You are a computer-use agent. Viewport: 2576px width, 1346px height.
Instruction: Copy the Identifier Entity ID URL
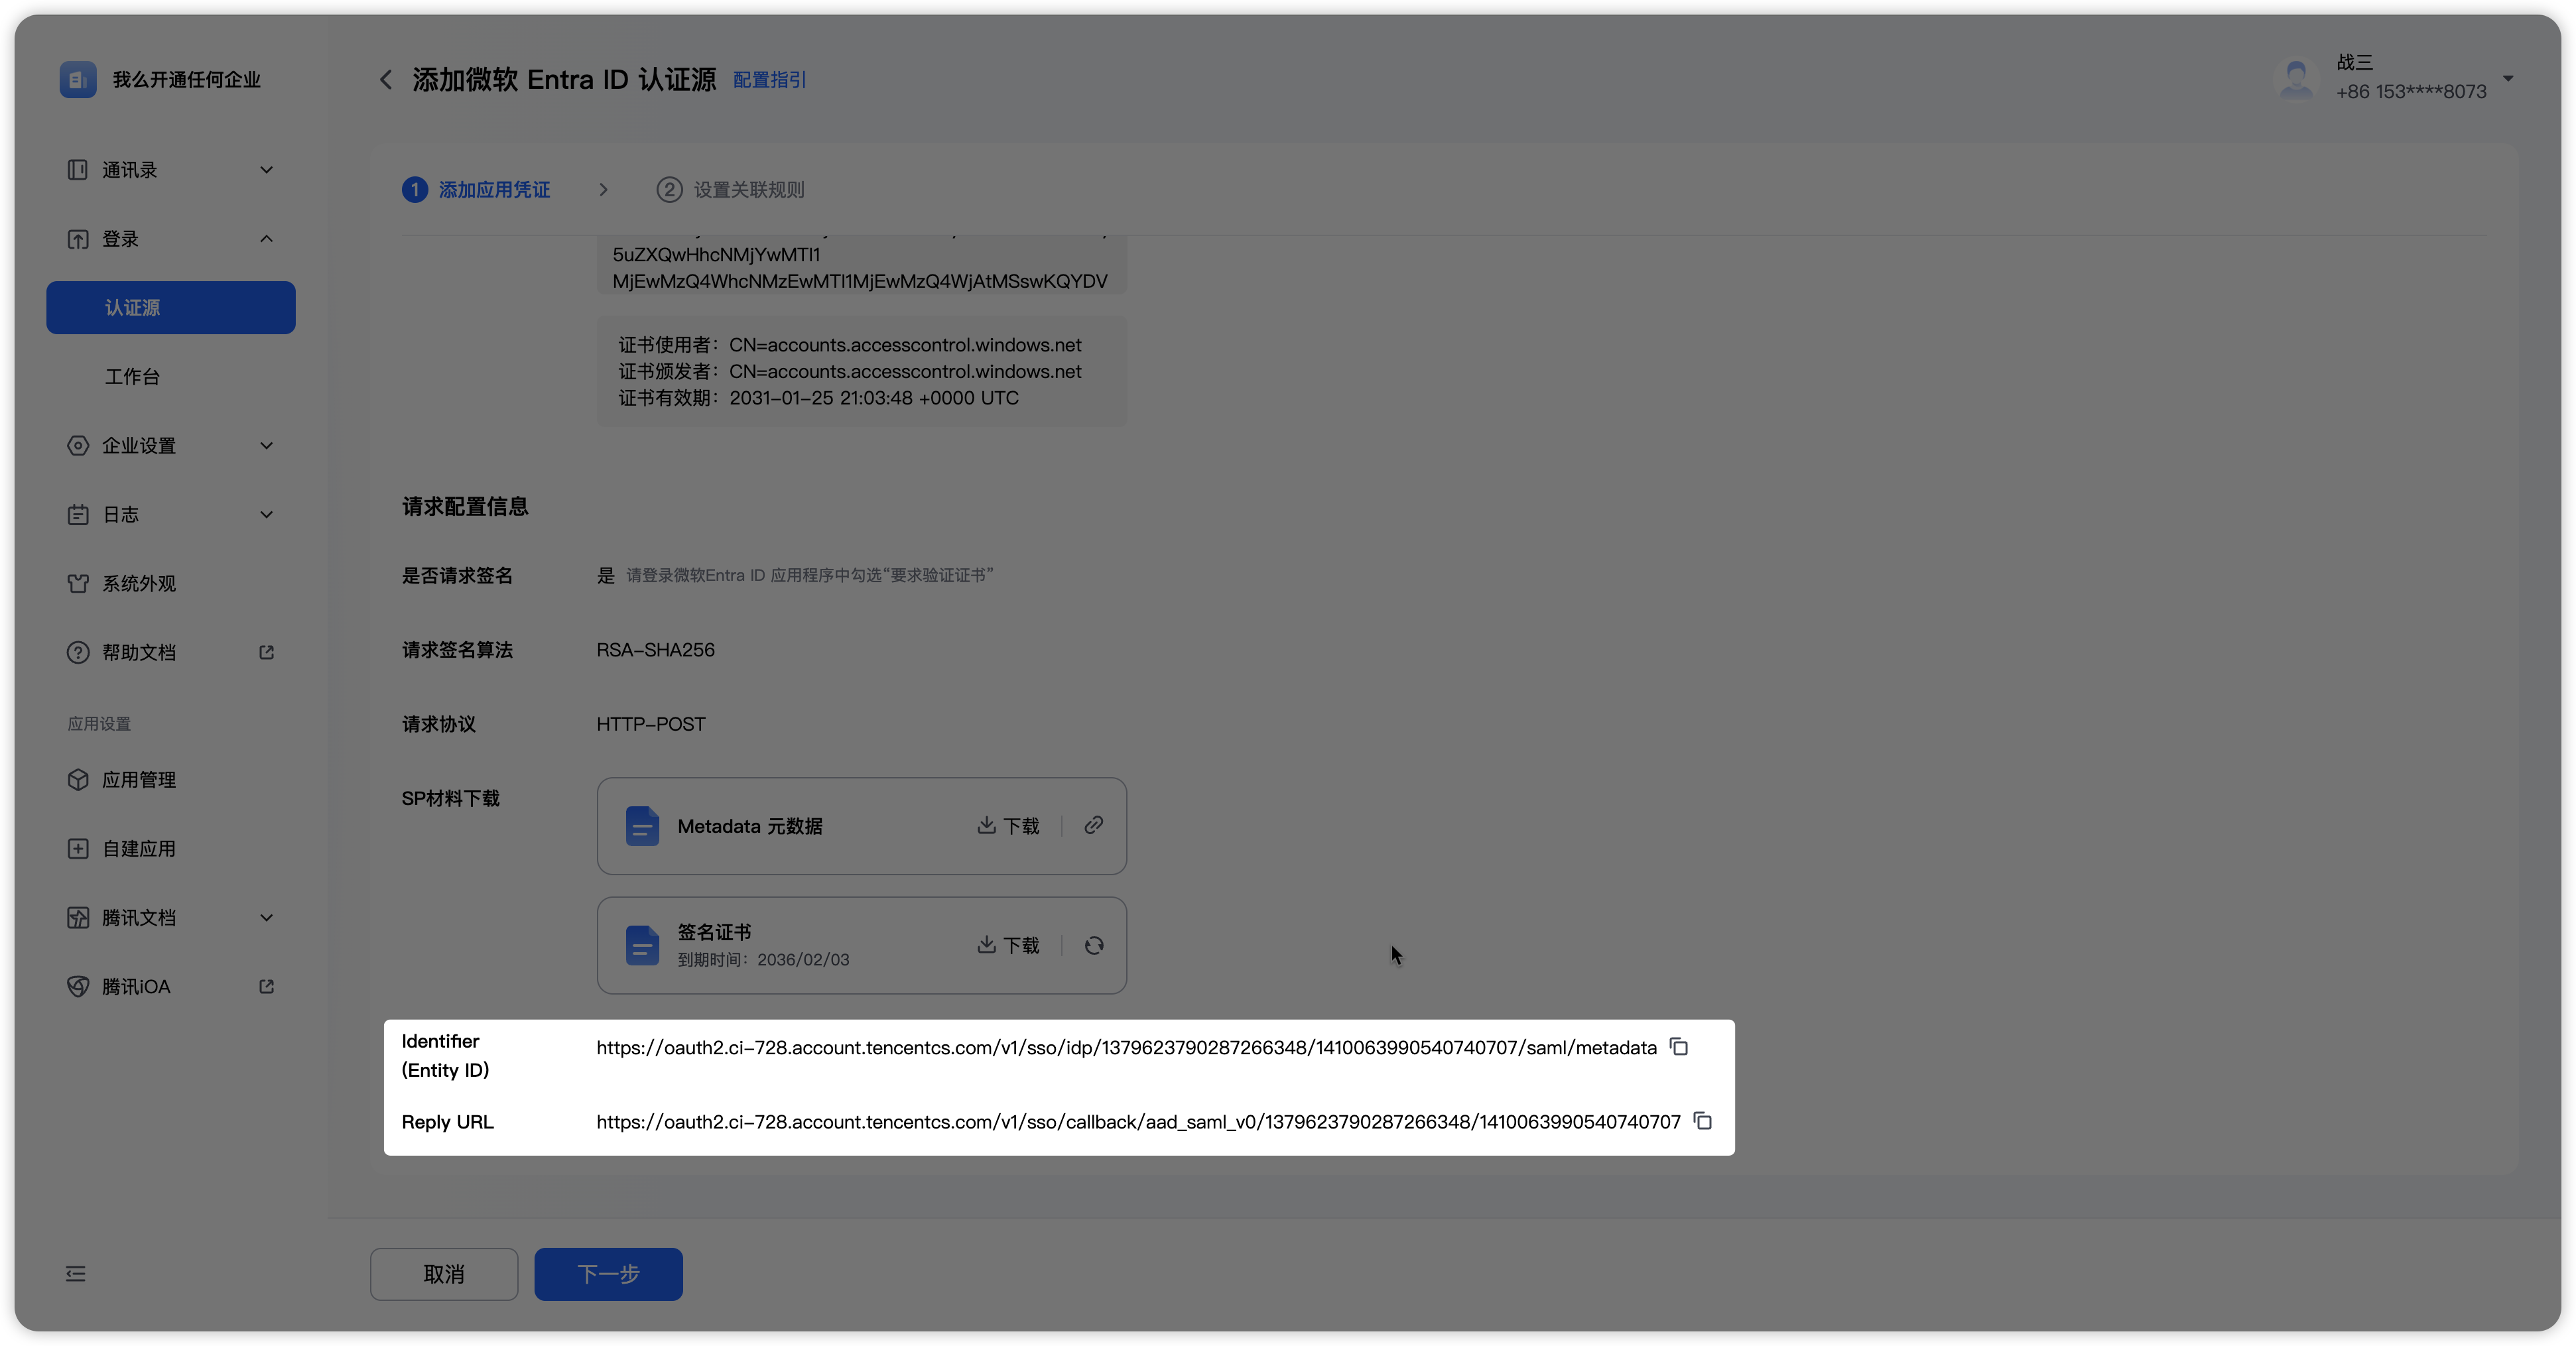click(1679, 1047)
